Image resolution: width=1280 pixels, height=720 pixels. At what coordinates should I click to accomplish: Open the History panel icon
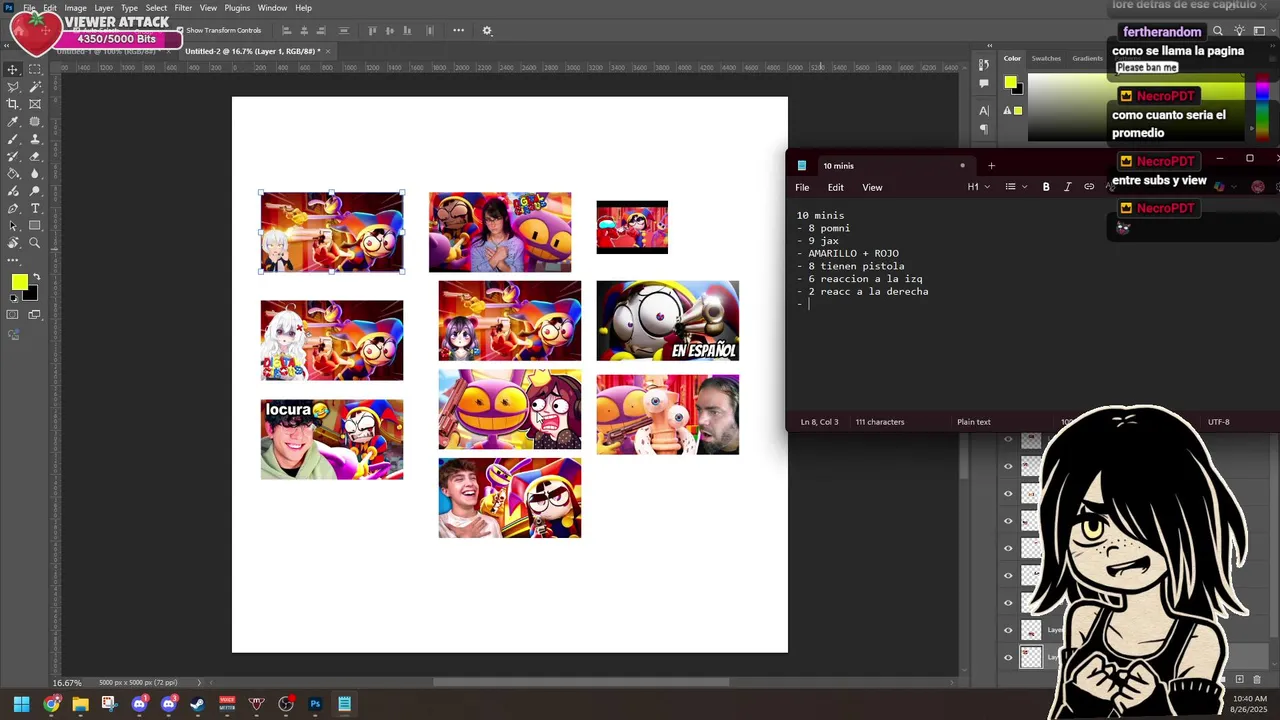tap(984, 66)
